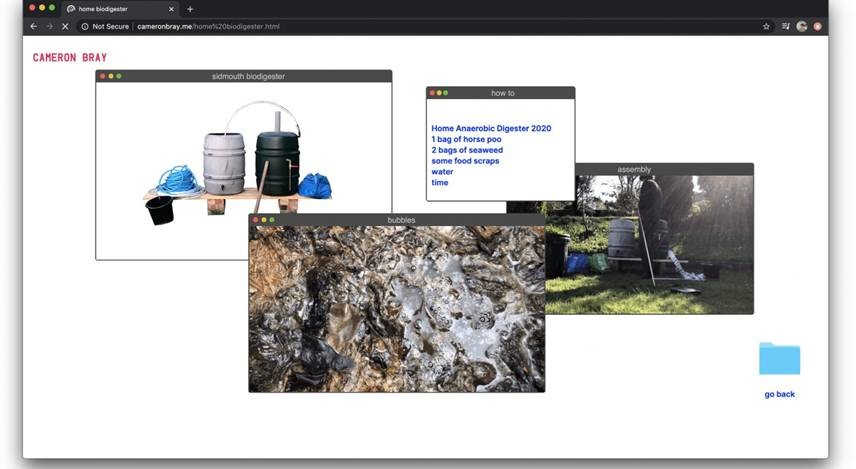856x469 pixels.
Task: Click the CAMERON BRAY site title
Action: coord(70,58)
